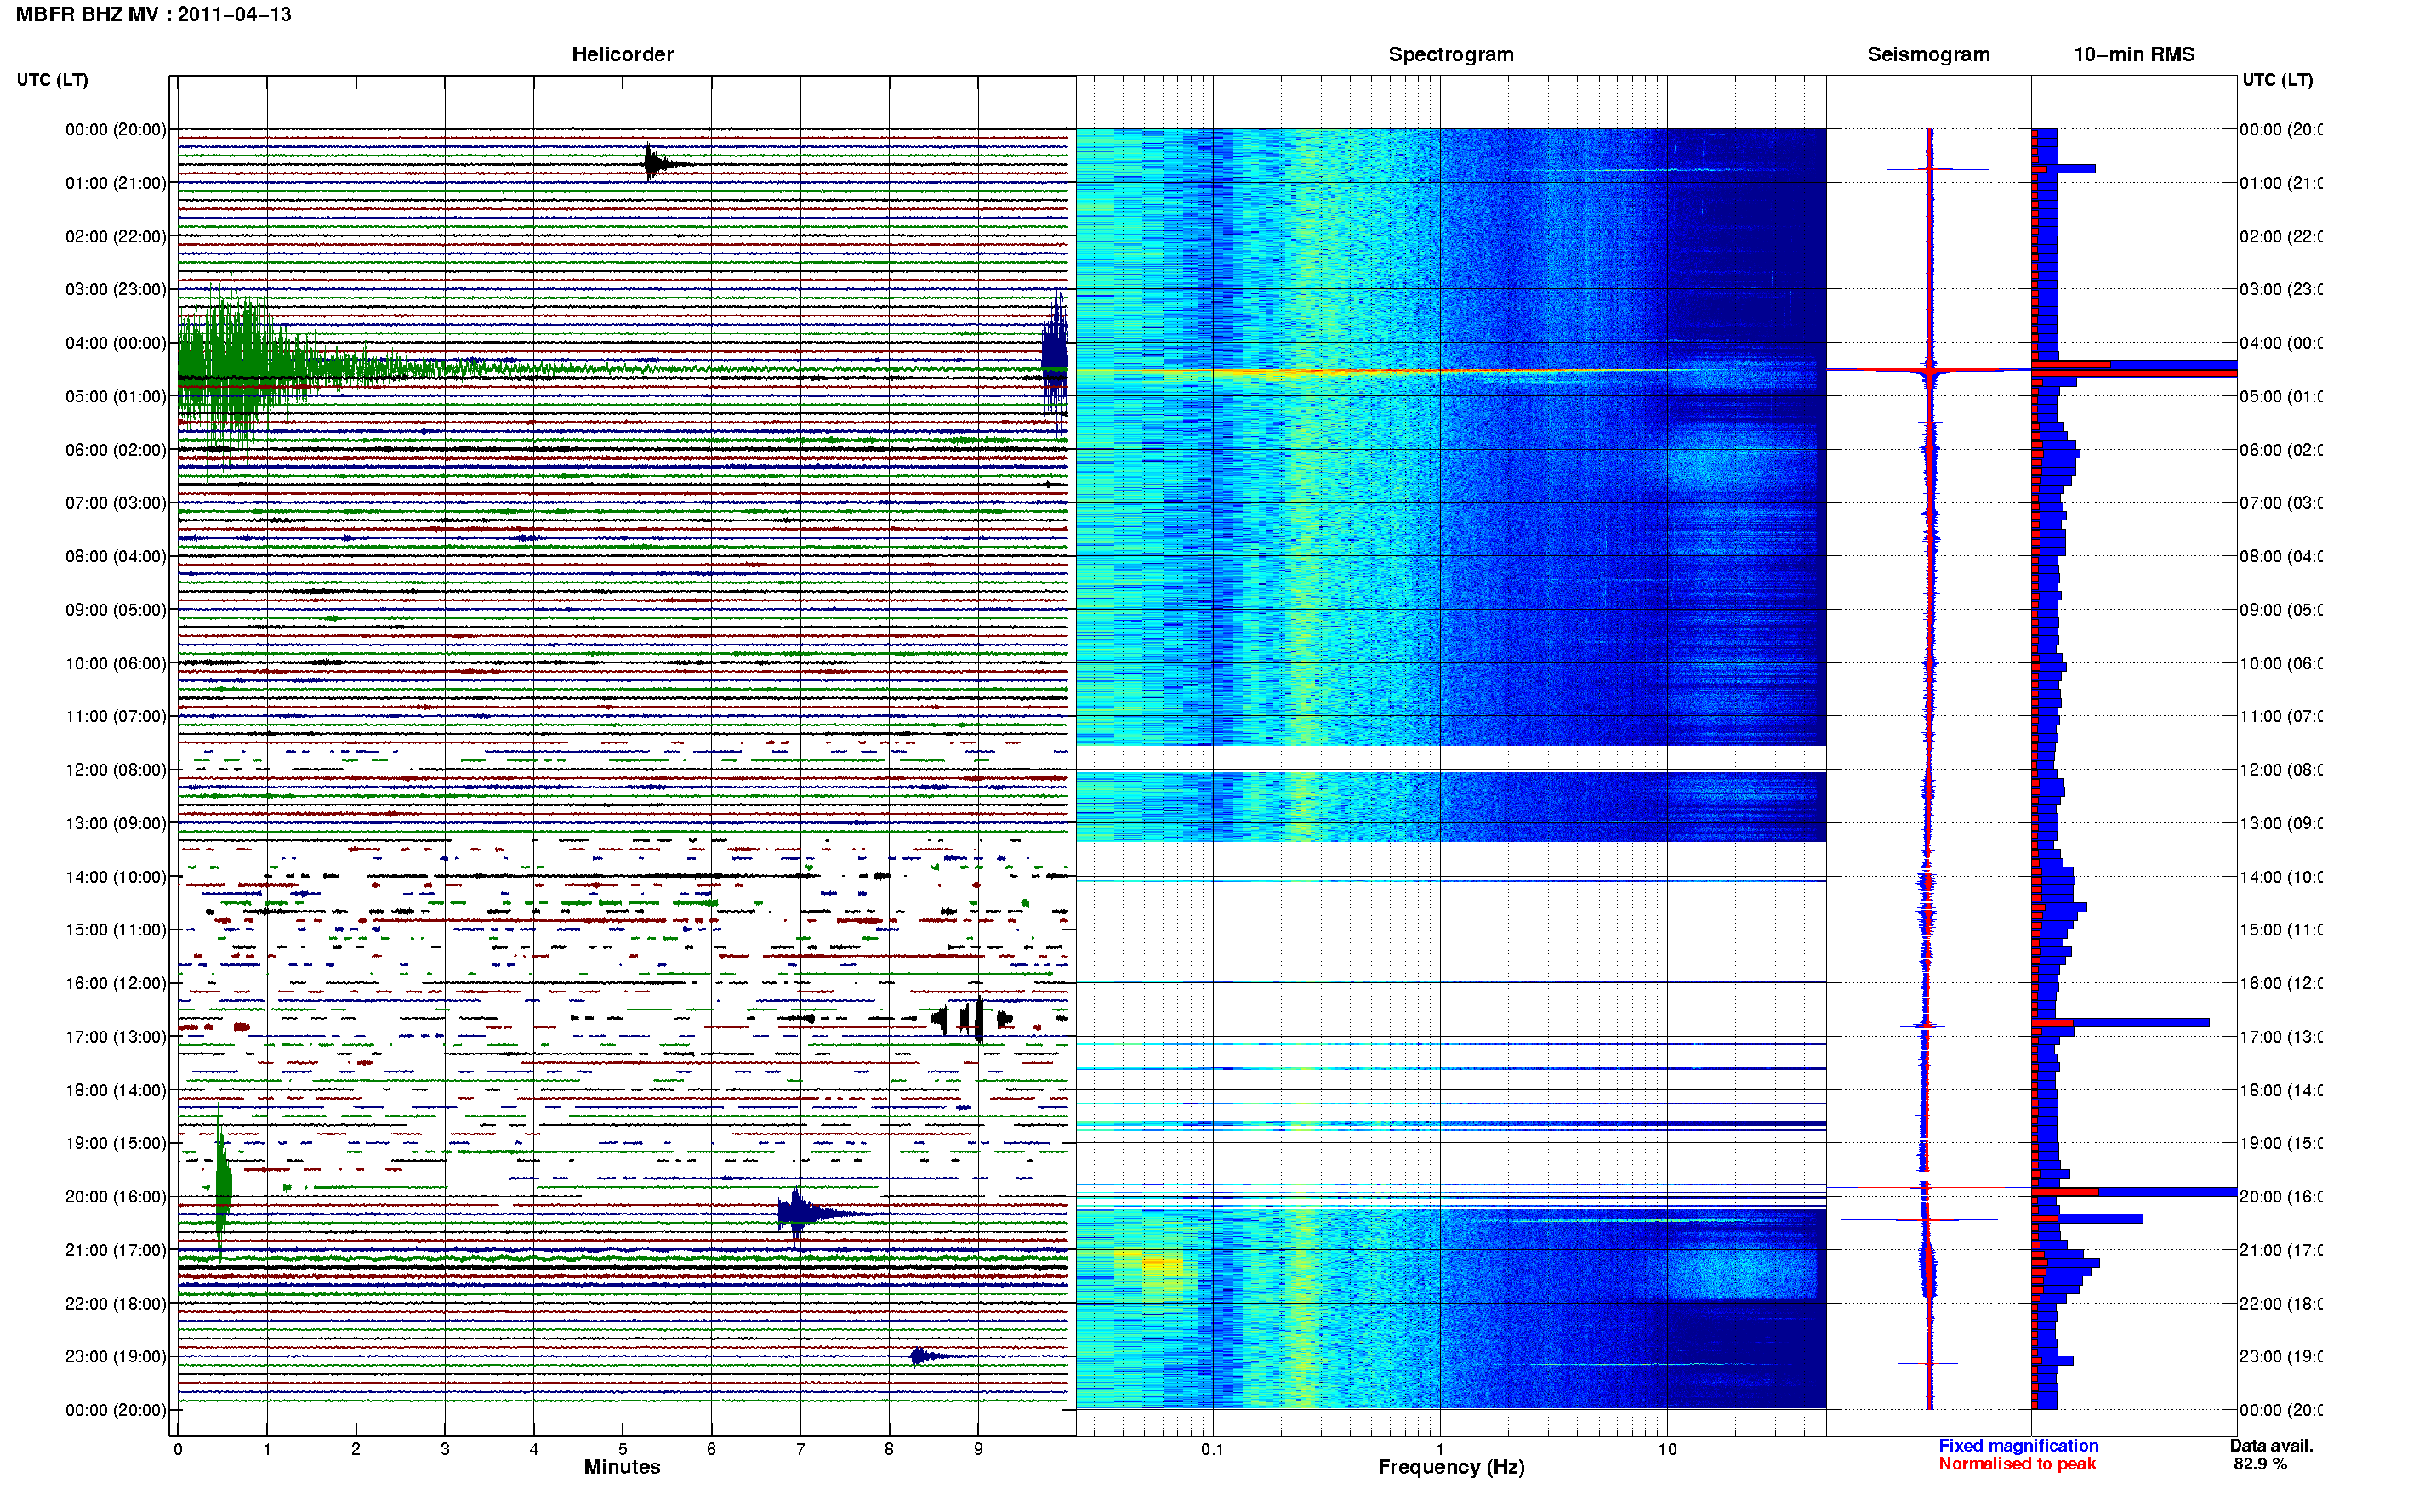Click the longest RMS bar near 04:30

tap(2134, 373)
